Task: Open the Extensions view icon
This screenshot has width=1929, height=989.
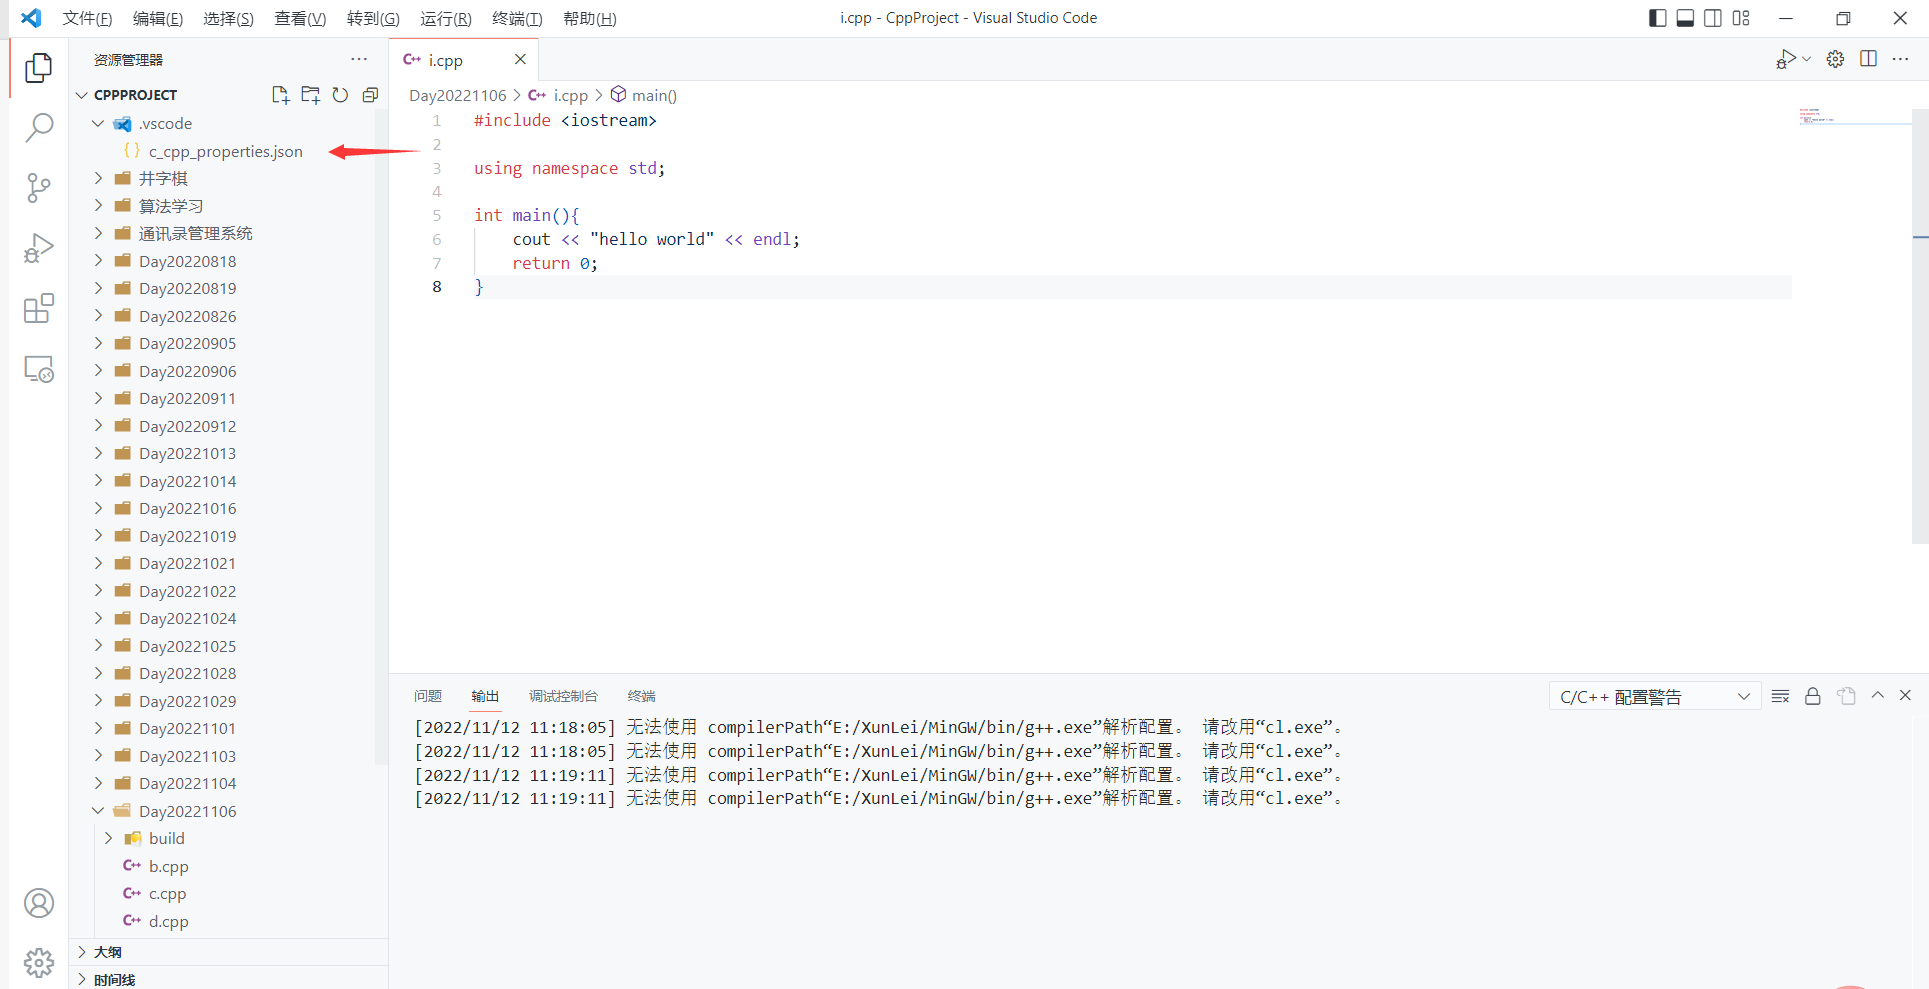Action: click(x=38, y=309)
